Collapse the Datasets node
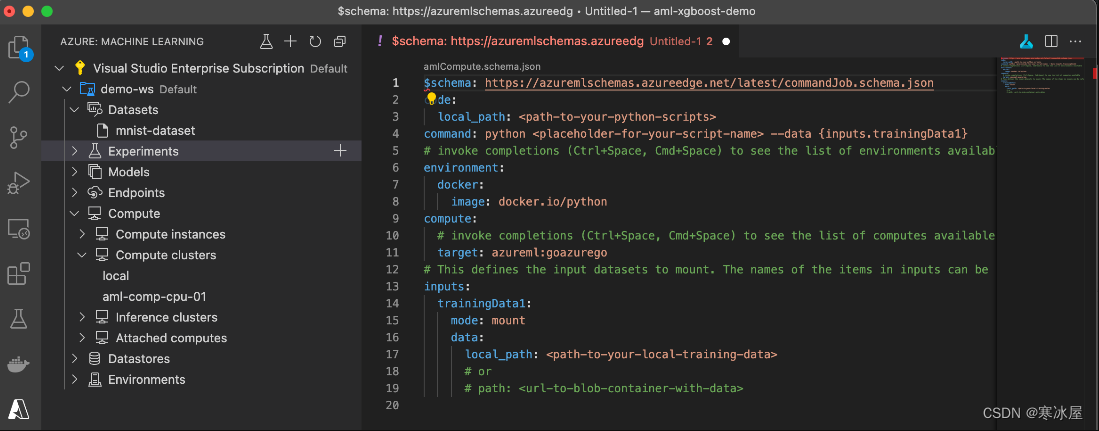The width and height of the screenshot is (1099, 431). [74, 110]
